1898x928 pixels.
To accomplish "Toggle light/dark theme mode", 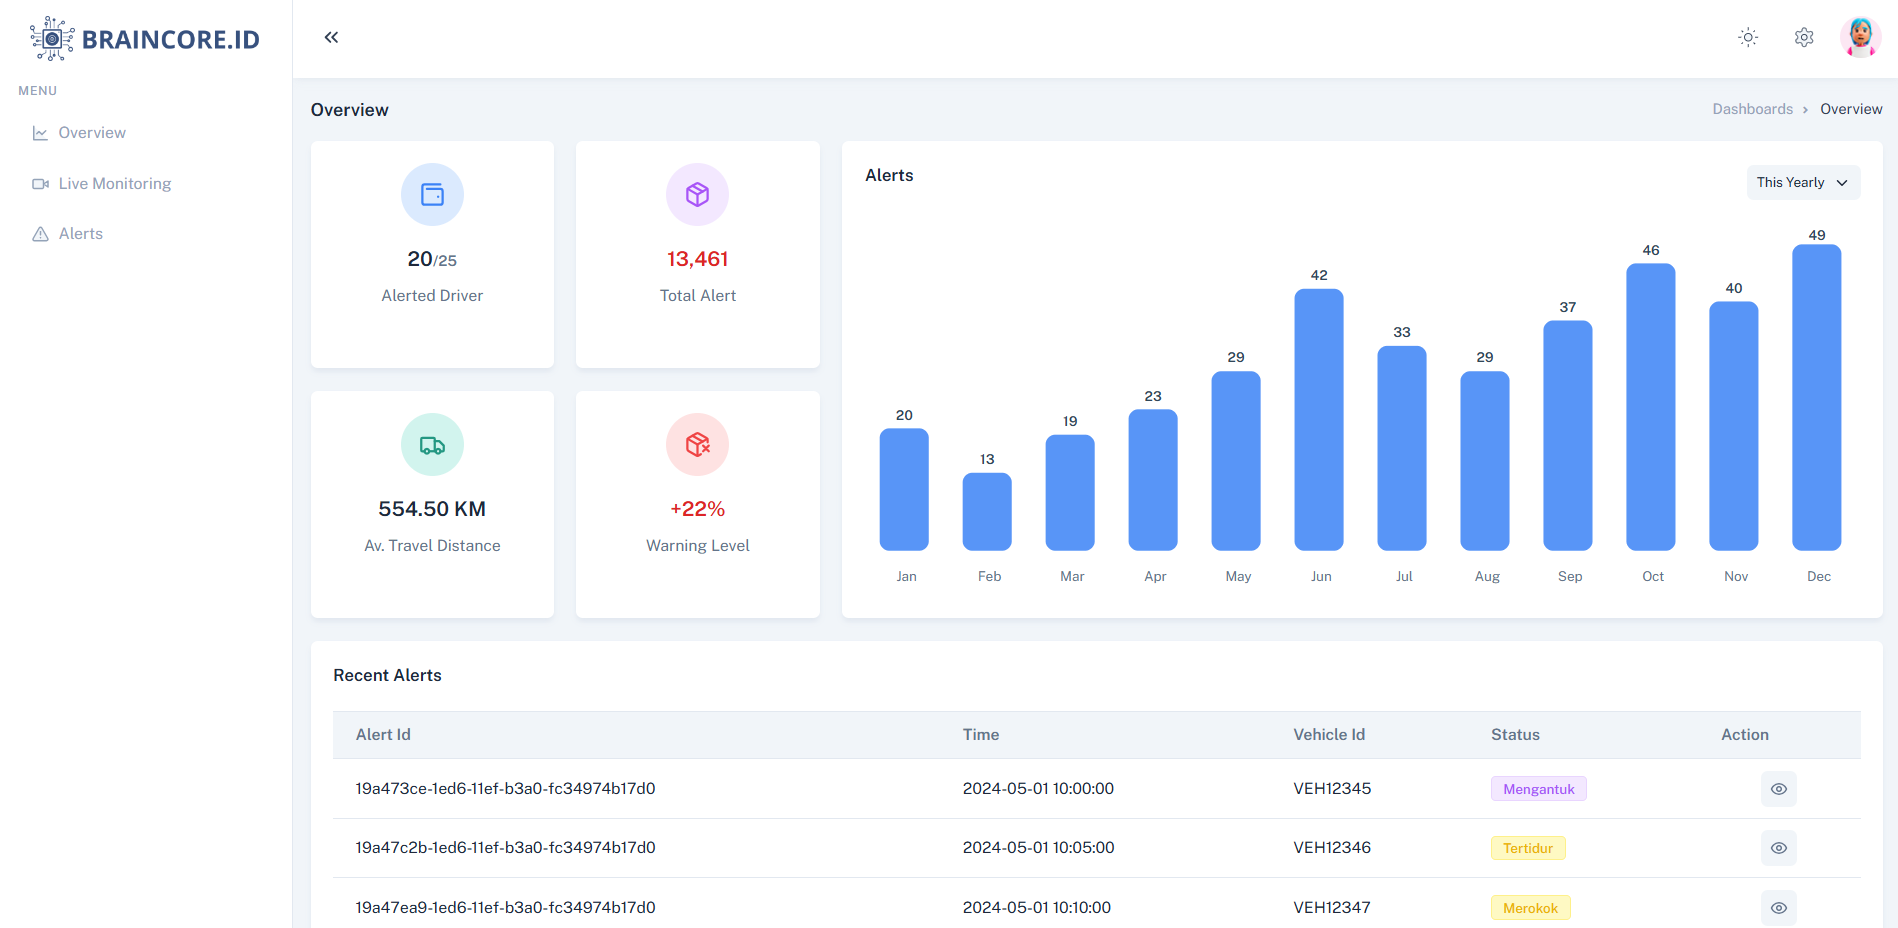I will click(1748, 37).
